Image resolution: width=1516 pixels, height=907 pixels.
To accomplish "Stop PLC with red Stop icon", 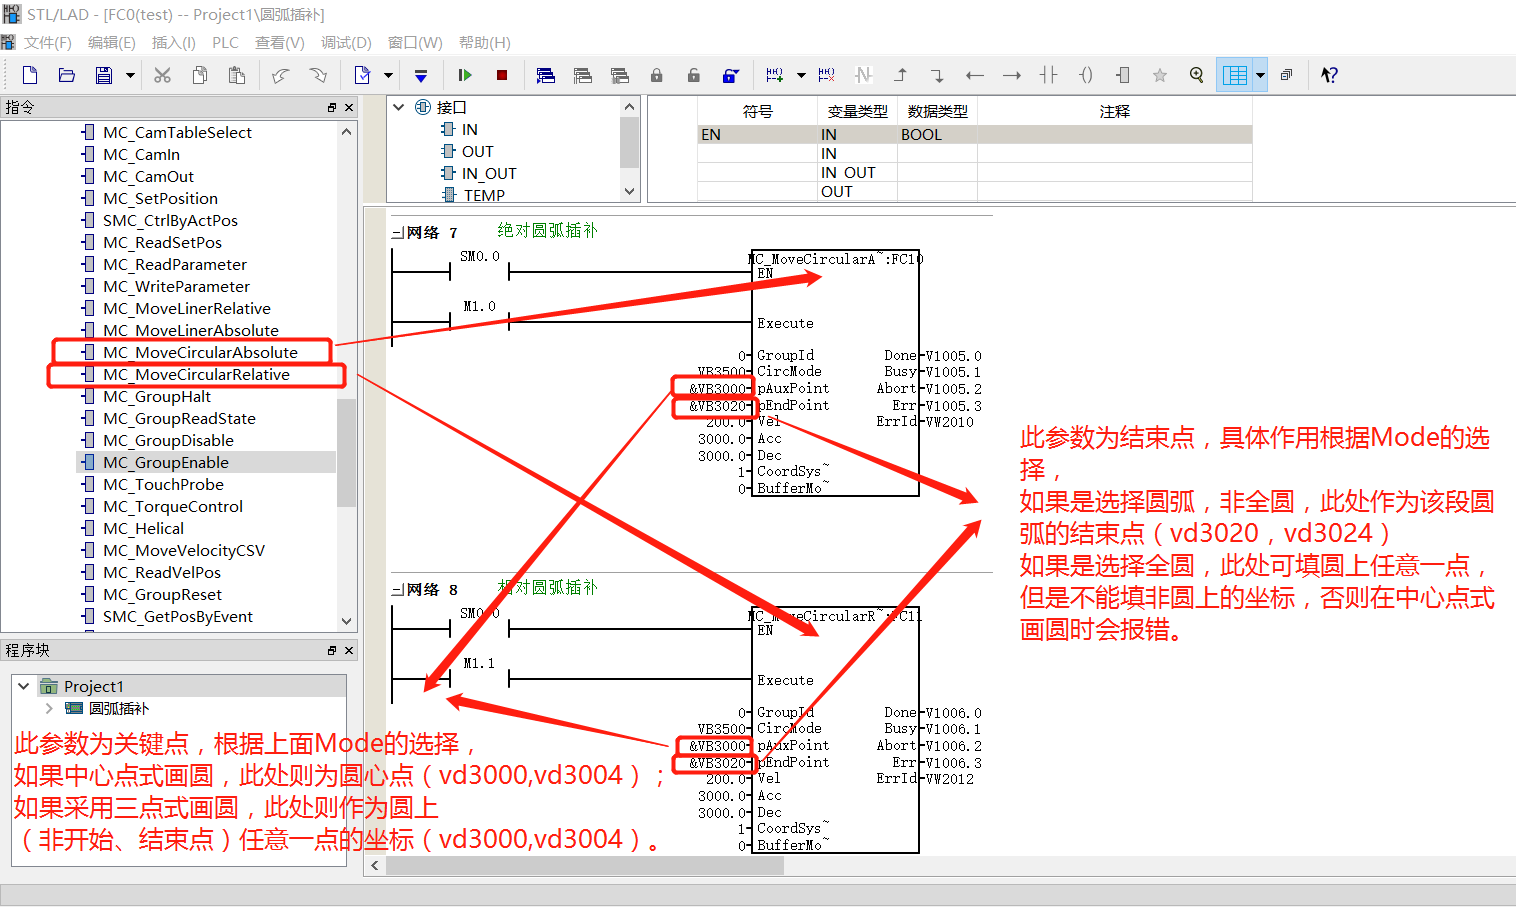I will pyautogui.click(x=502, y=75).
